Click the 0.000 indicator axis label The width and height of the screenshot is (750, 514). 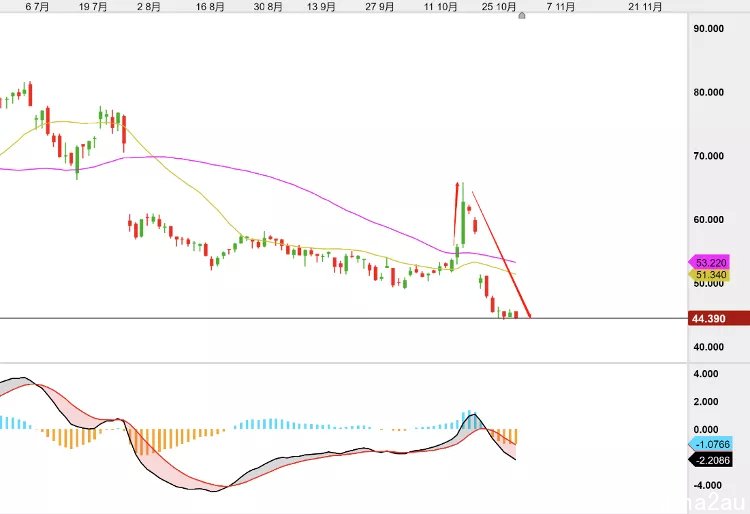pos(706,429)
